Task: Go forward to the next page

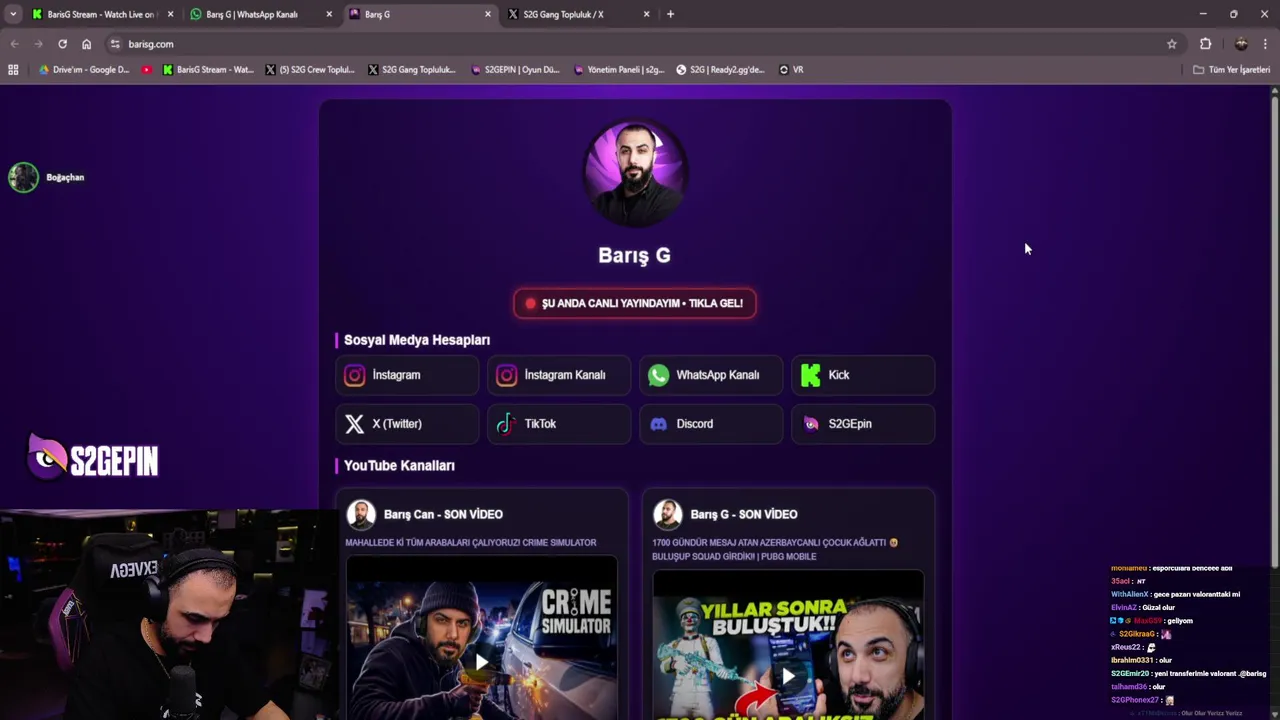Action: (38, 44)
